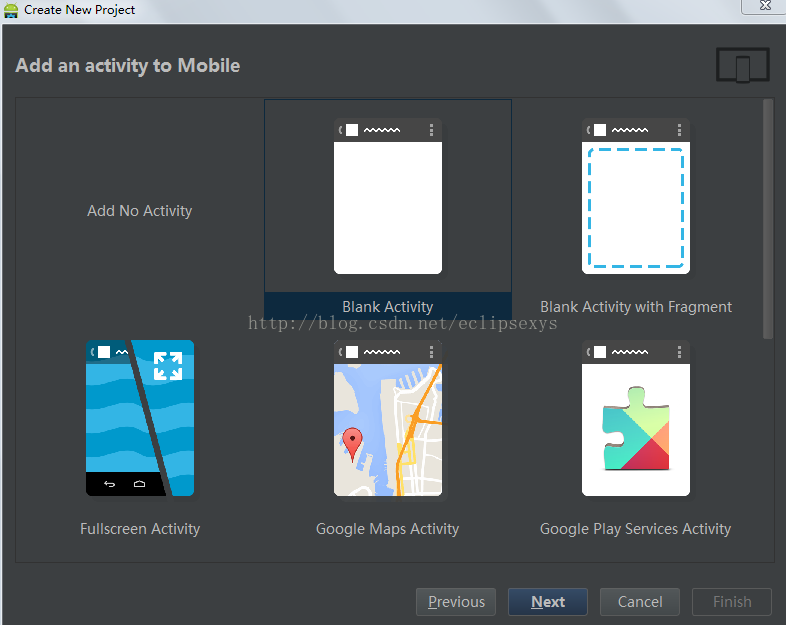The width and height of the screenshot is (786, 625).
Task: Click the Google Maps Activity label
Action: coord(387,529)
